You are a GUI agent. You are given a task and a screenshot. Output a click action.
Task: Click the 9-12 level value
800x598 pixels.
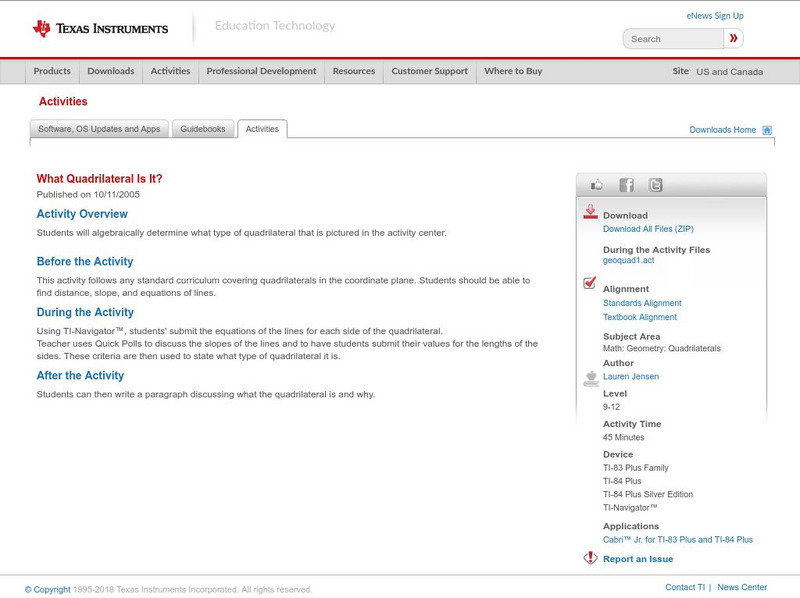[x=611, y=407]
